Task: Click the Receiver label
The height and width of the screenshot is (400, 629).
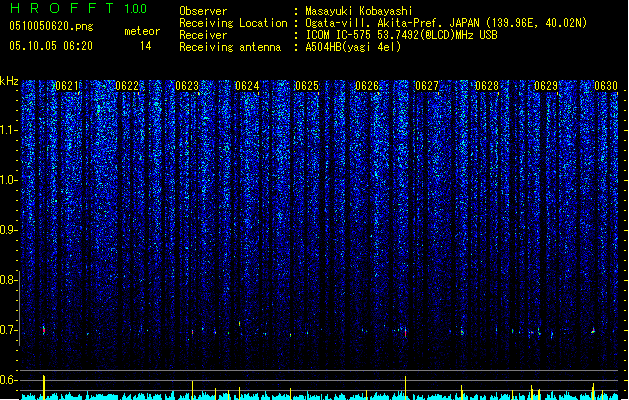Action: [203, 35]
